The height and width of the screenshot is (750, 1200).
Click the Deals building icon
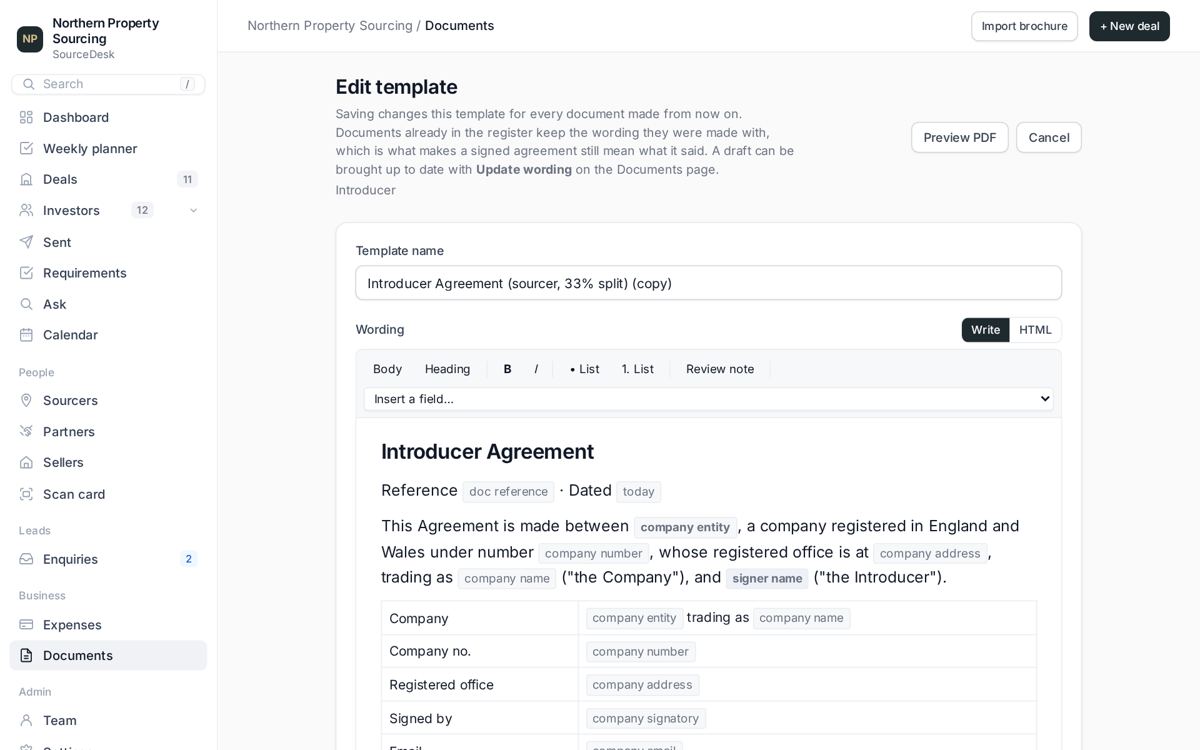pyautogui.click(x=27, y=179)
